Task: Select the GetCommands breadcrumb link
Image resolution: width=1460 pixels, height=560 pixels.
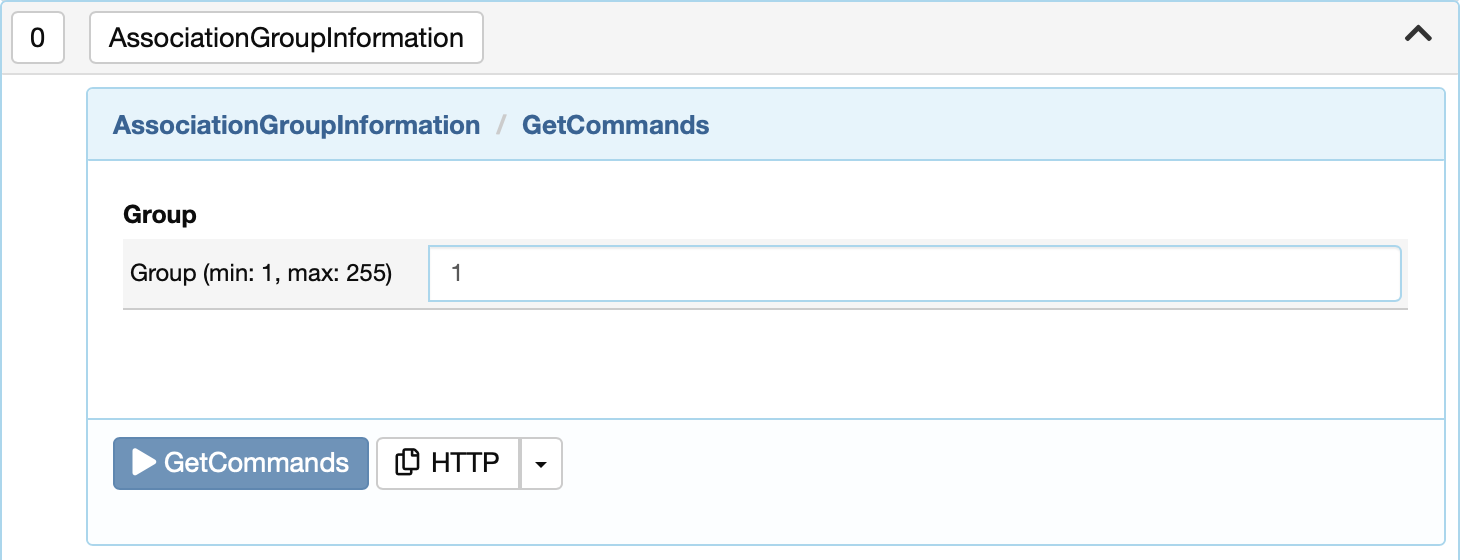Action: click(x=616, y=125)
